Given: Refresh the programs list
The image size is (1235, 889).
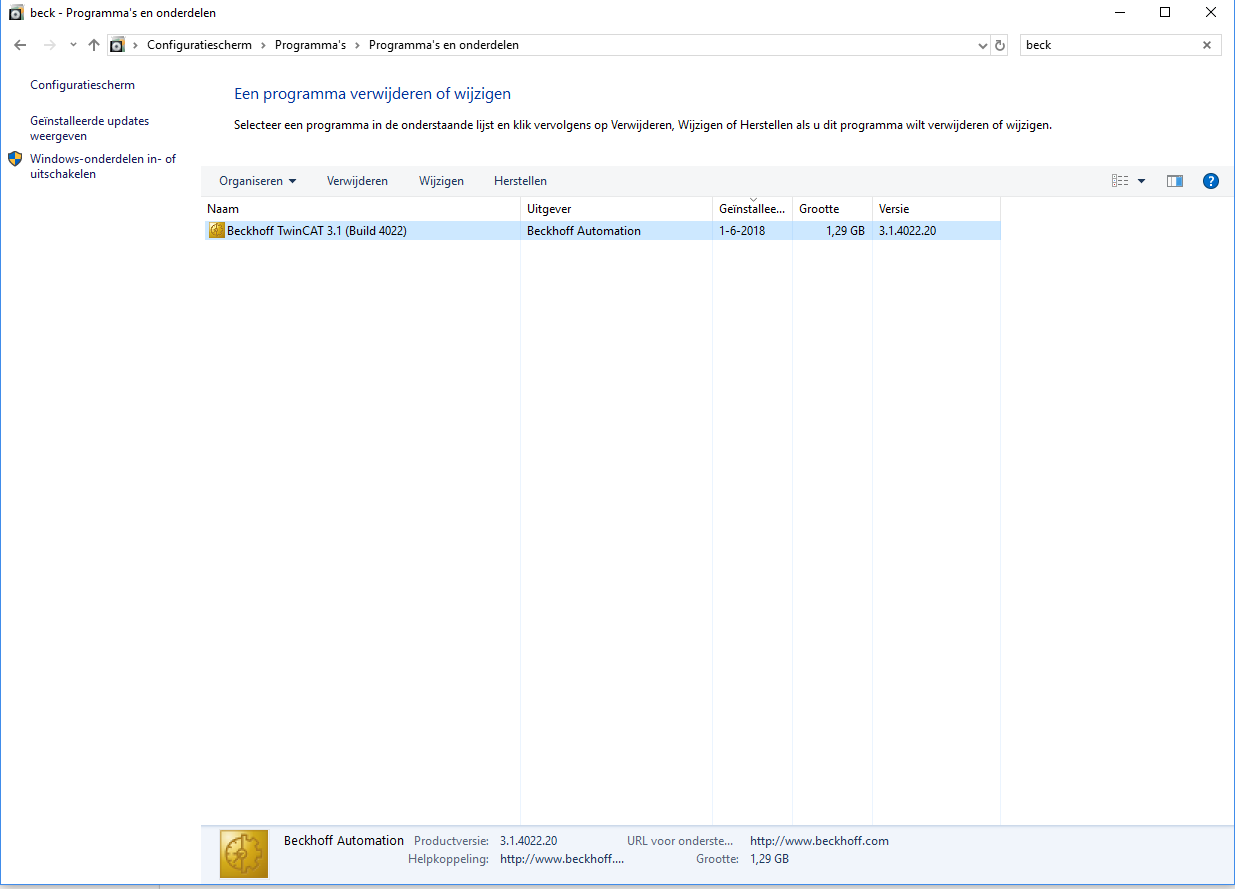Looking at the screenshot, I should coord(999,45).
